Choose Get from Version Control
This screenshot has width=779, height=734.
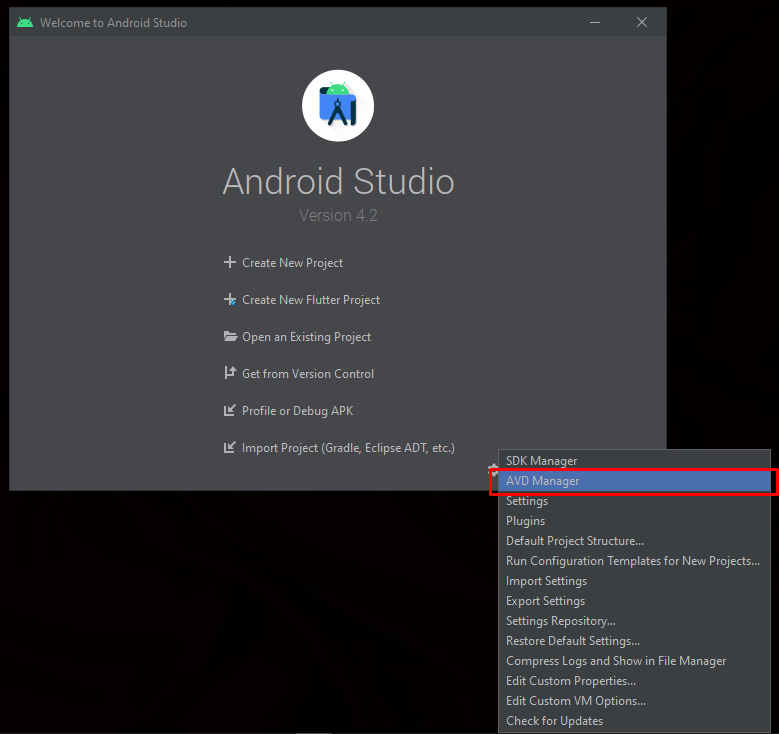308,374
